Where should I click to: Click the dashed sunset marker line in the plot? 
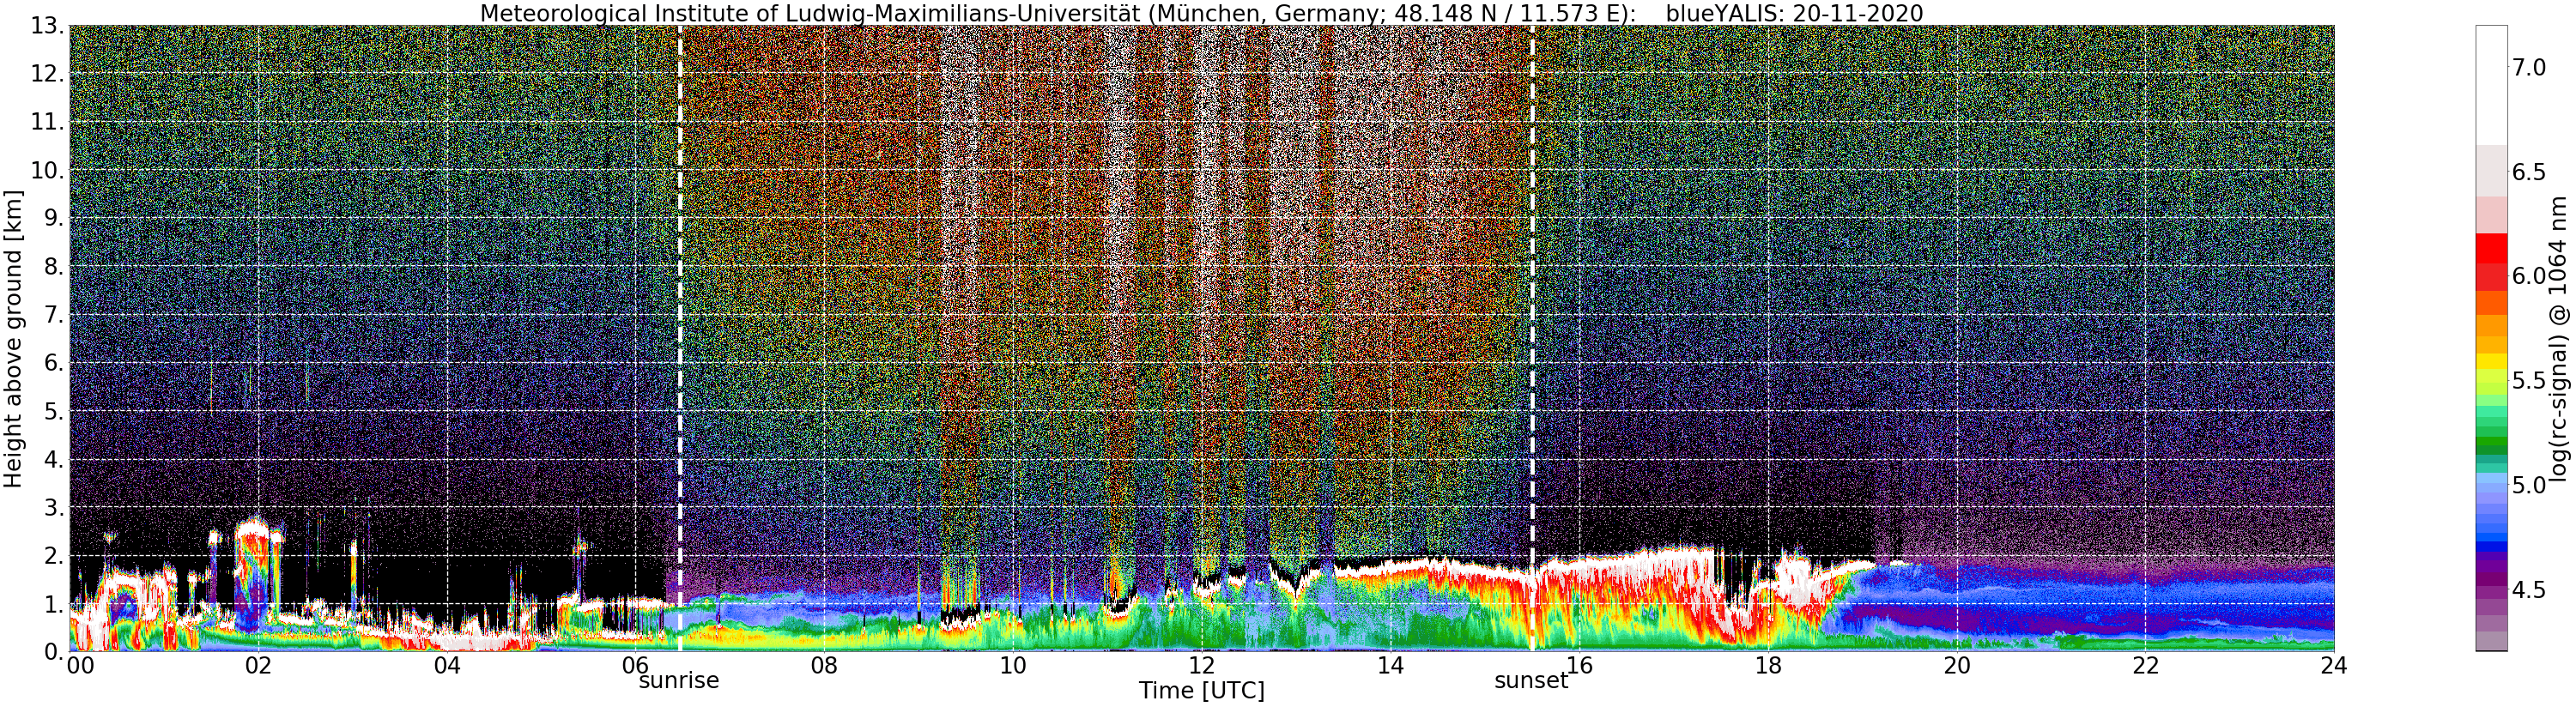(x=1532, y=338)
